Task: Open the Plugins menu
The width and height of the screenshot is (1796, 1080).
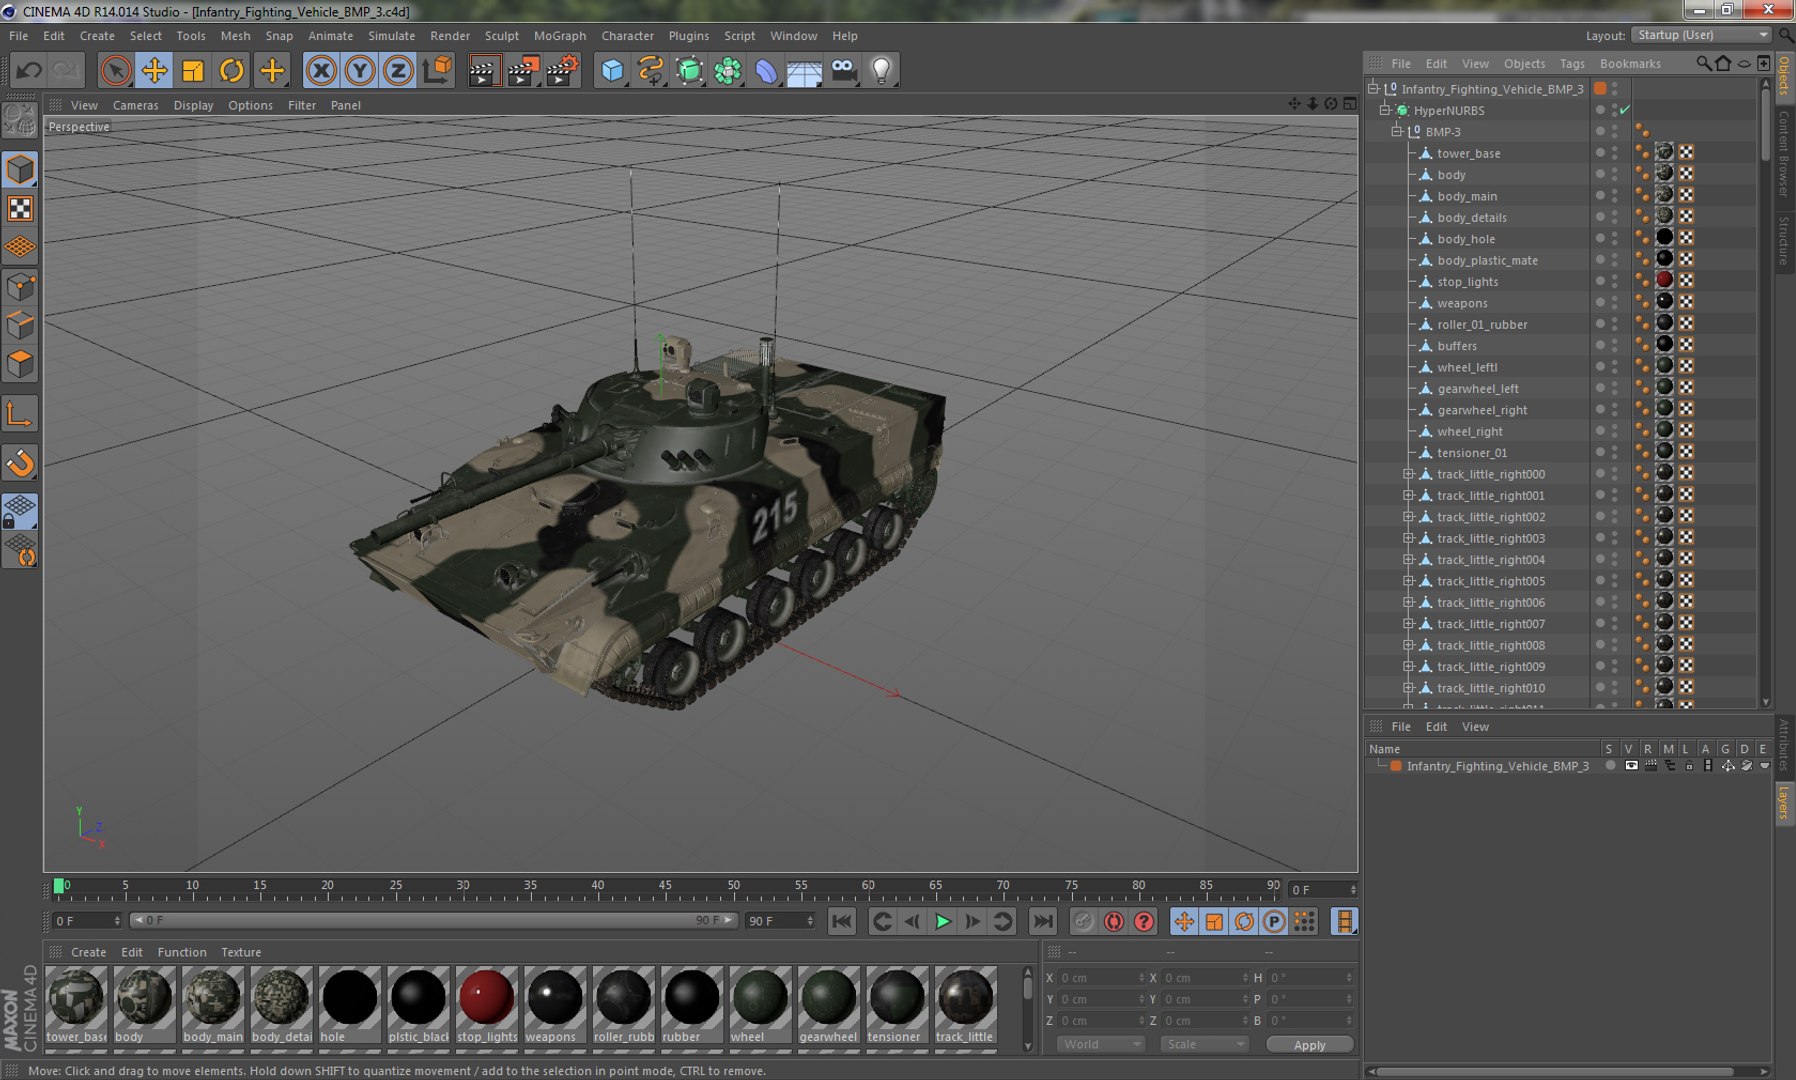Action: (688, 35)
